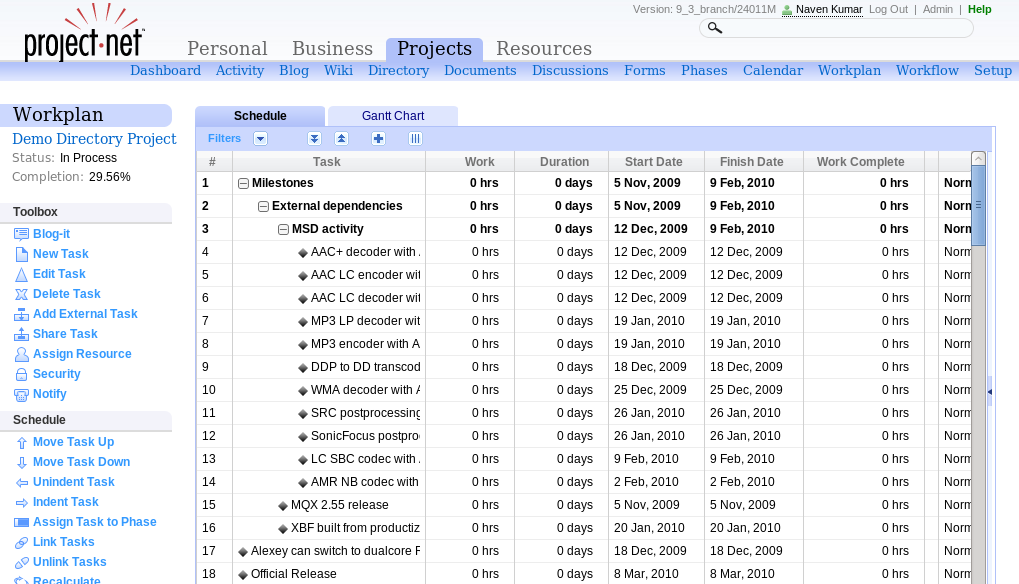
Task: Click into the top search field
Action: [x=840, y=28]
